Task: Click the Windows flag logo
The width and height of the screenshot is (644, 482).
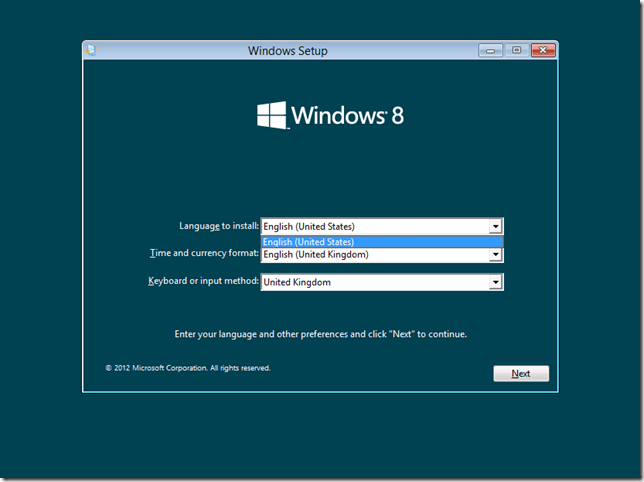Action: 272,114
